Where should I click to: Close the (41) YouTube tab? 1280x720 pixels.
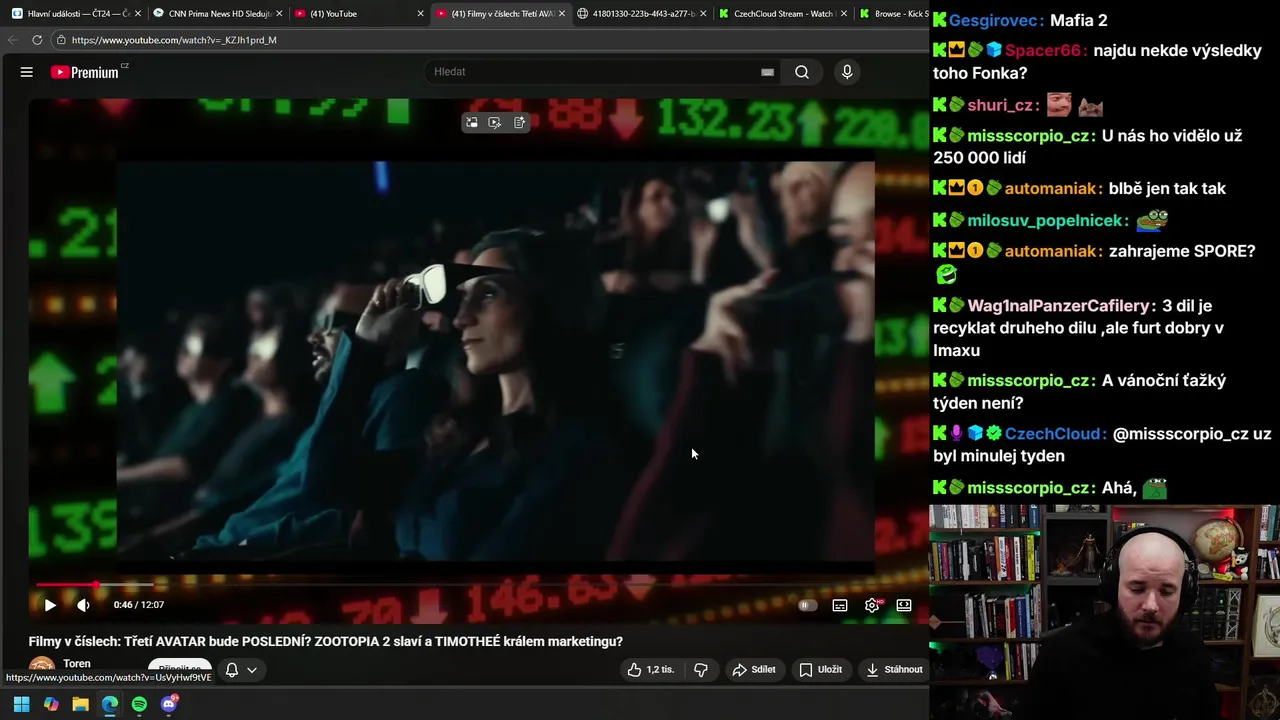(x=421, y=14)
